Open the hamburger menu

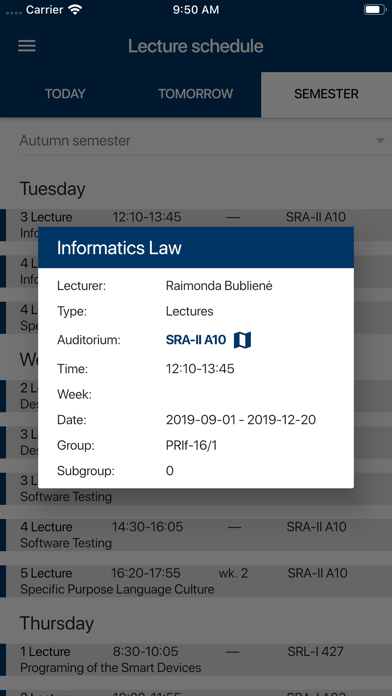point(27,46)
